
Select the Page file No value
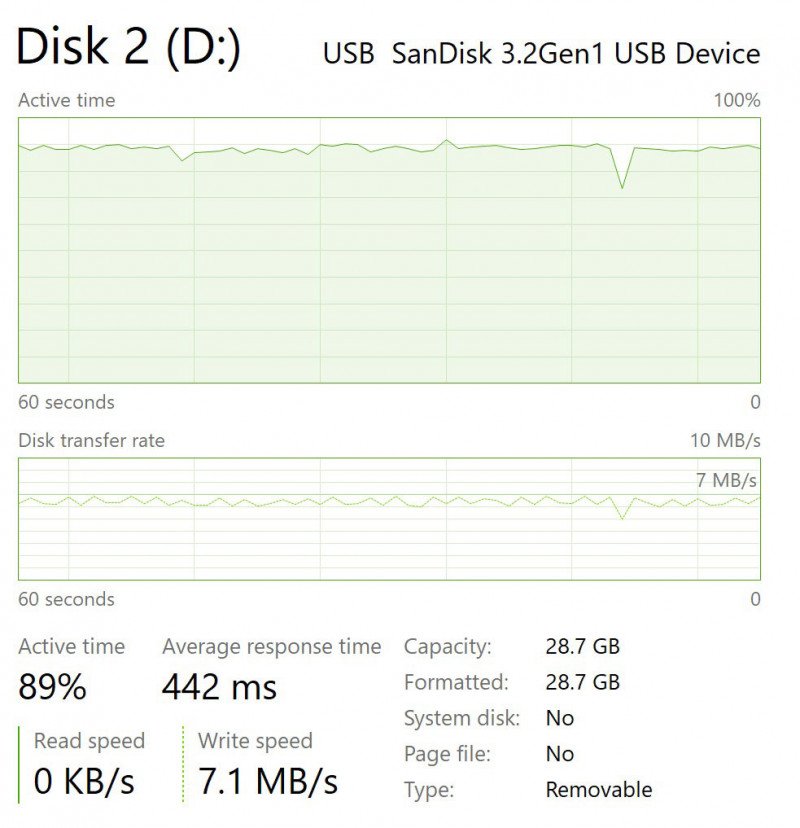(x=559, y=754)
